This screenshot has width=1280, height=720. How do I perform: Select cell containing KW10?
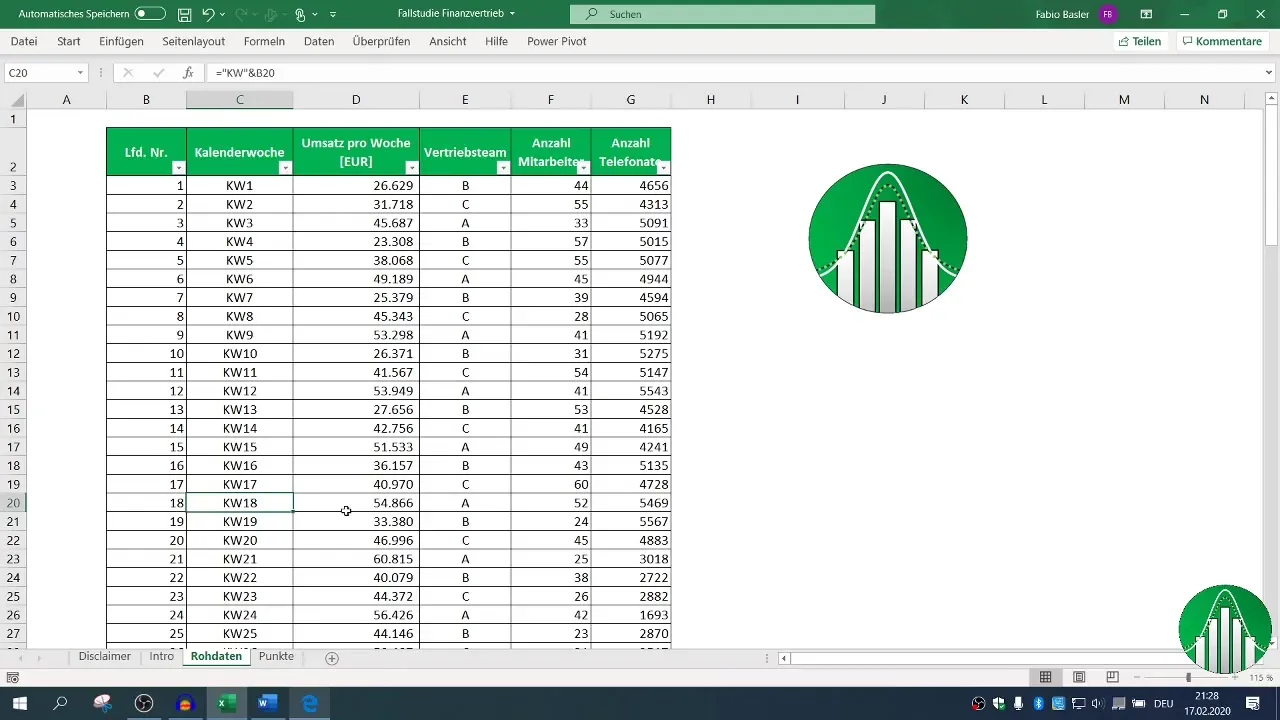[x=240, y=354]
